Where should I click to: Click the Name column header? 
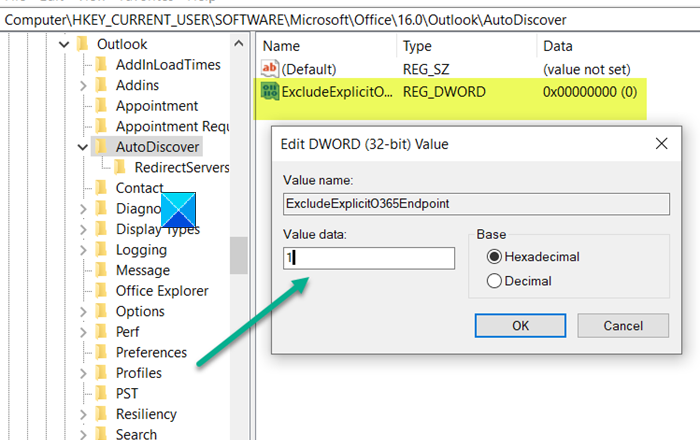click(281, 46)
